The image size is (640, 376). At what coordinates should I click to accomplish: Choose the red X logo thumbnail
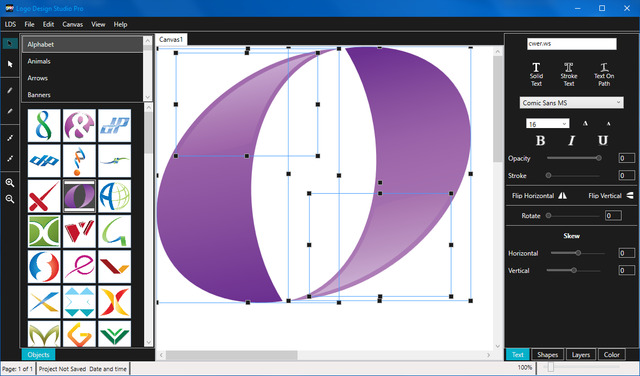pyautogui.click(x=44, y=196)
